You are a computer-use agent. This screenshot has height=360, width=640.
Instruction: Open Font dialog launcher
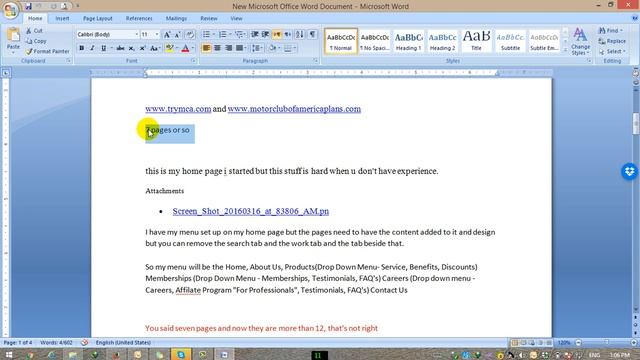coord(193,61)
